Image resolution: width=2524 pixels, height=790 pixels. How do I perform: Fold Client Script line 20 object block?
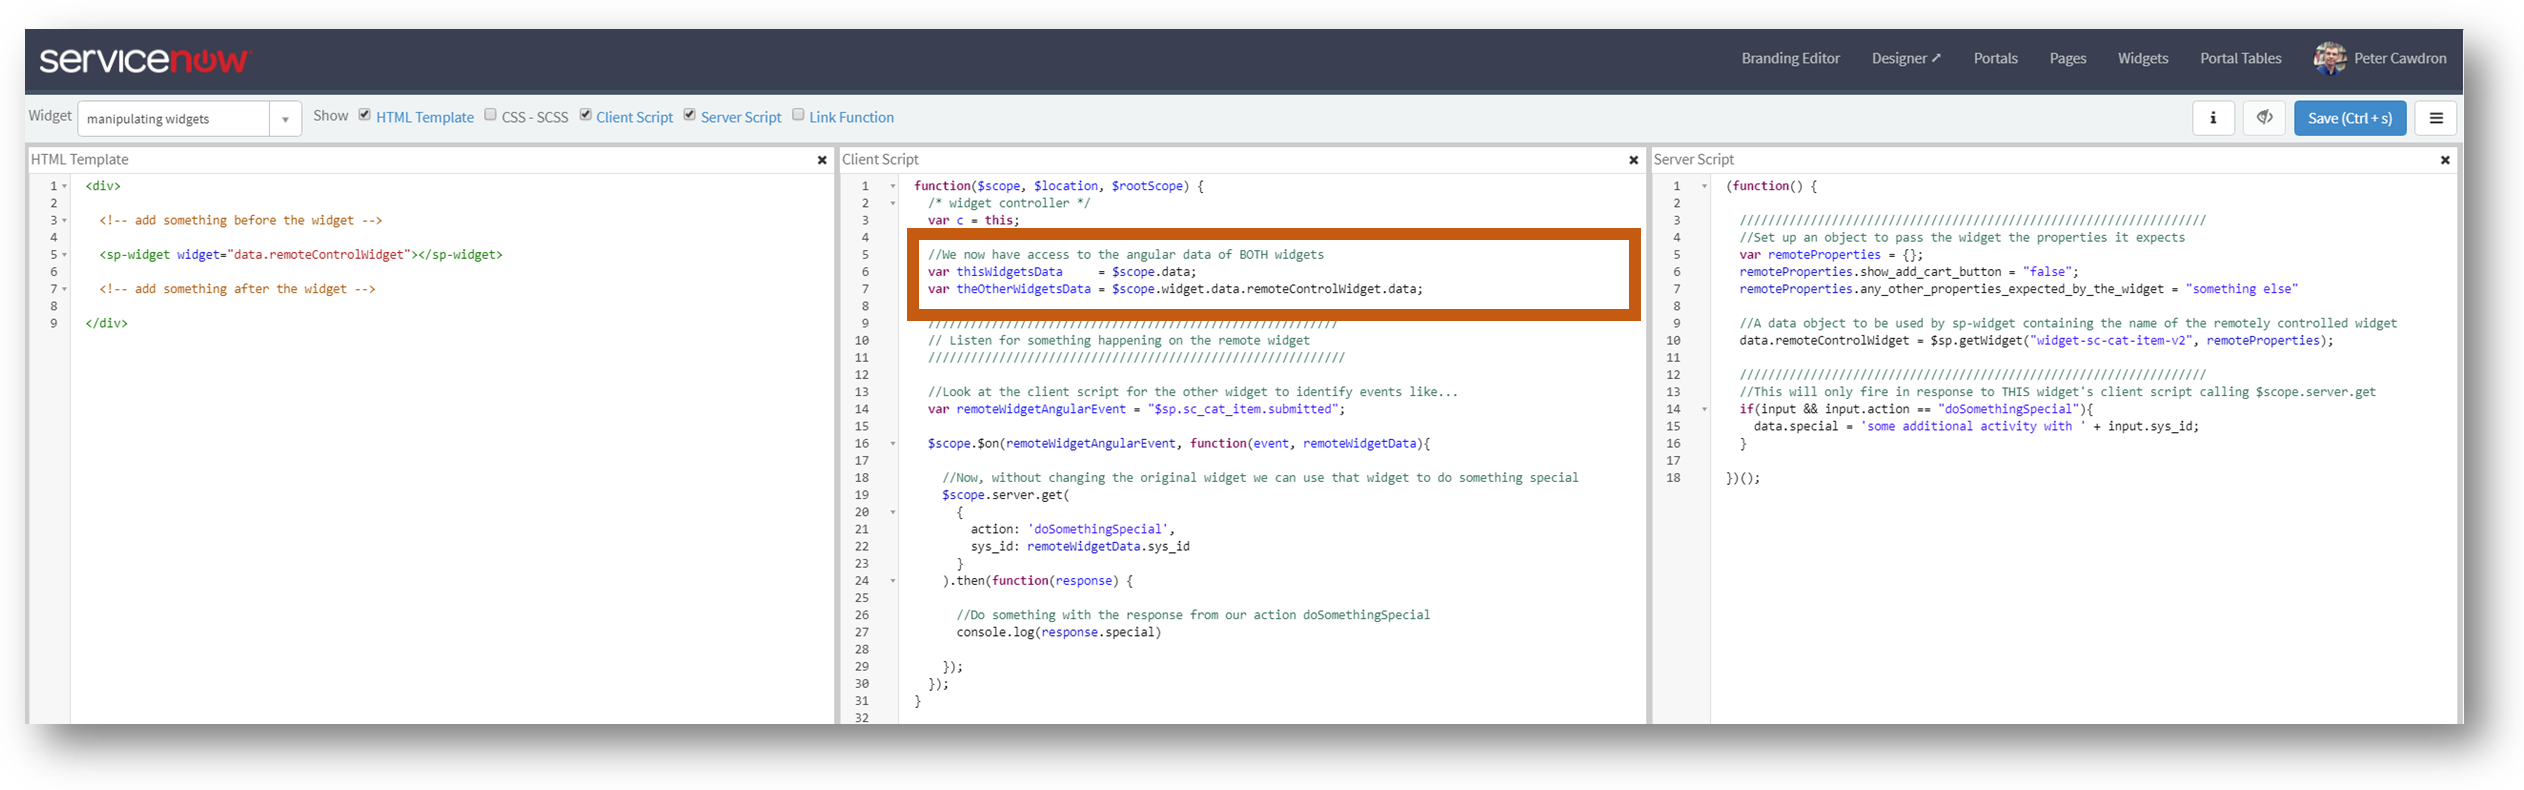pyautogui.click(x=893, y=512)
